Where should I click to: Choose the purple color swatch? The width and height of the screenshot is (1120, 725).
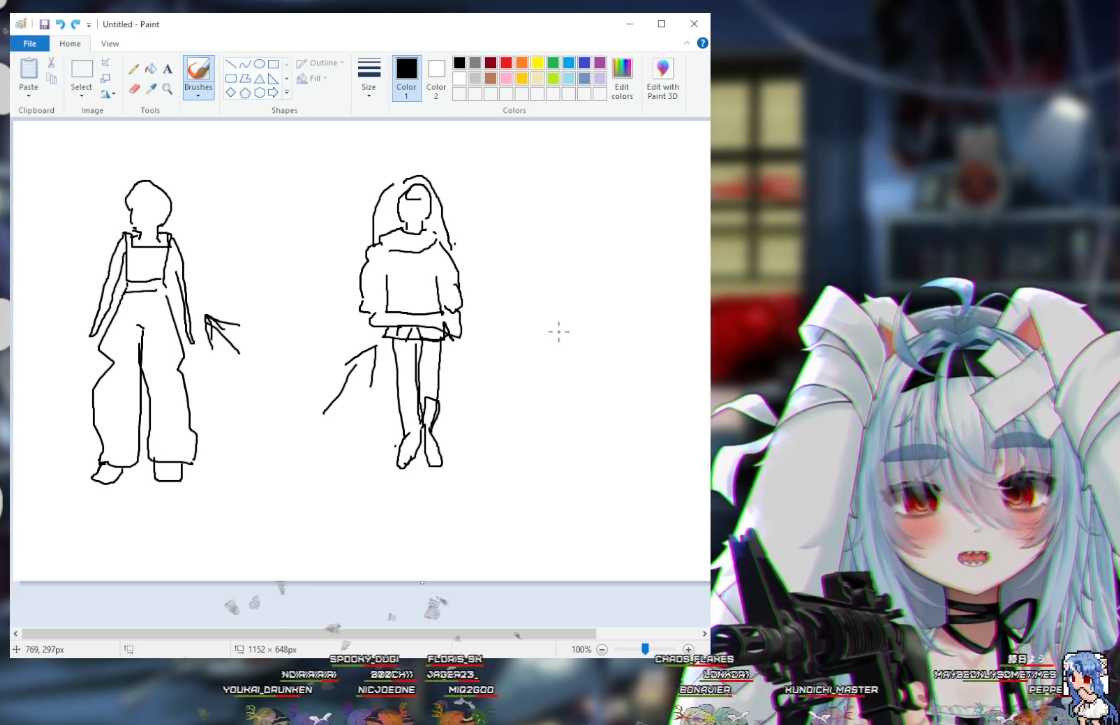pyautogui.click(x=600, y=63)
